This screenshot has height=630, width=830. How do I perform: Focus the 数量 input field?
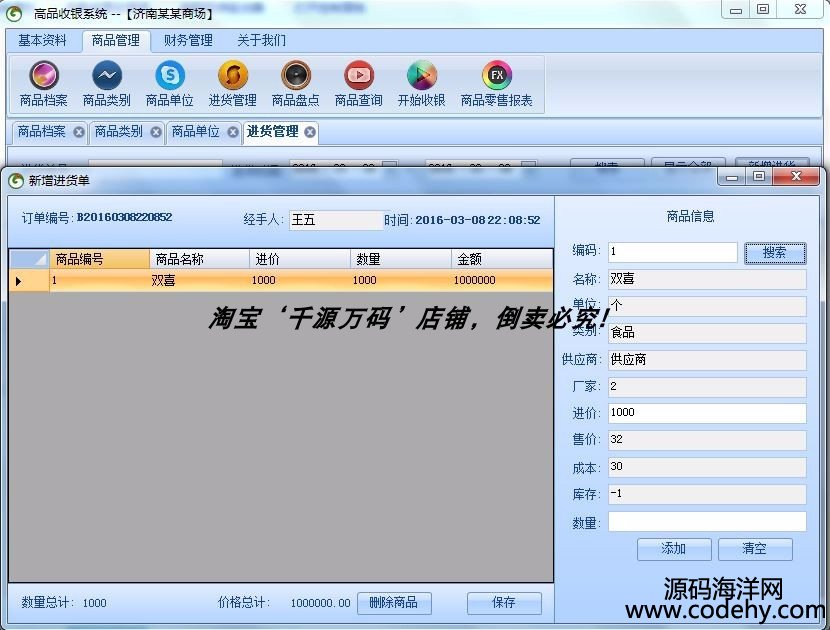click(706, 522)
